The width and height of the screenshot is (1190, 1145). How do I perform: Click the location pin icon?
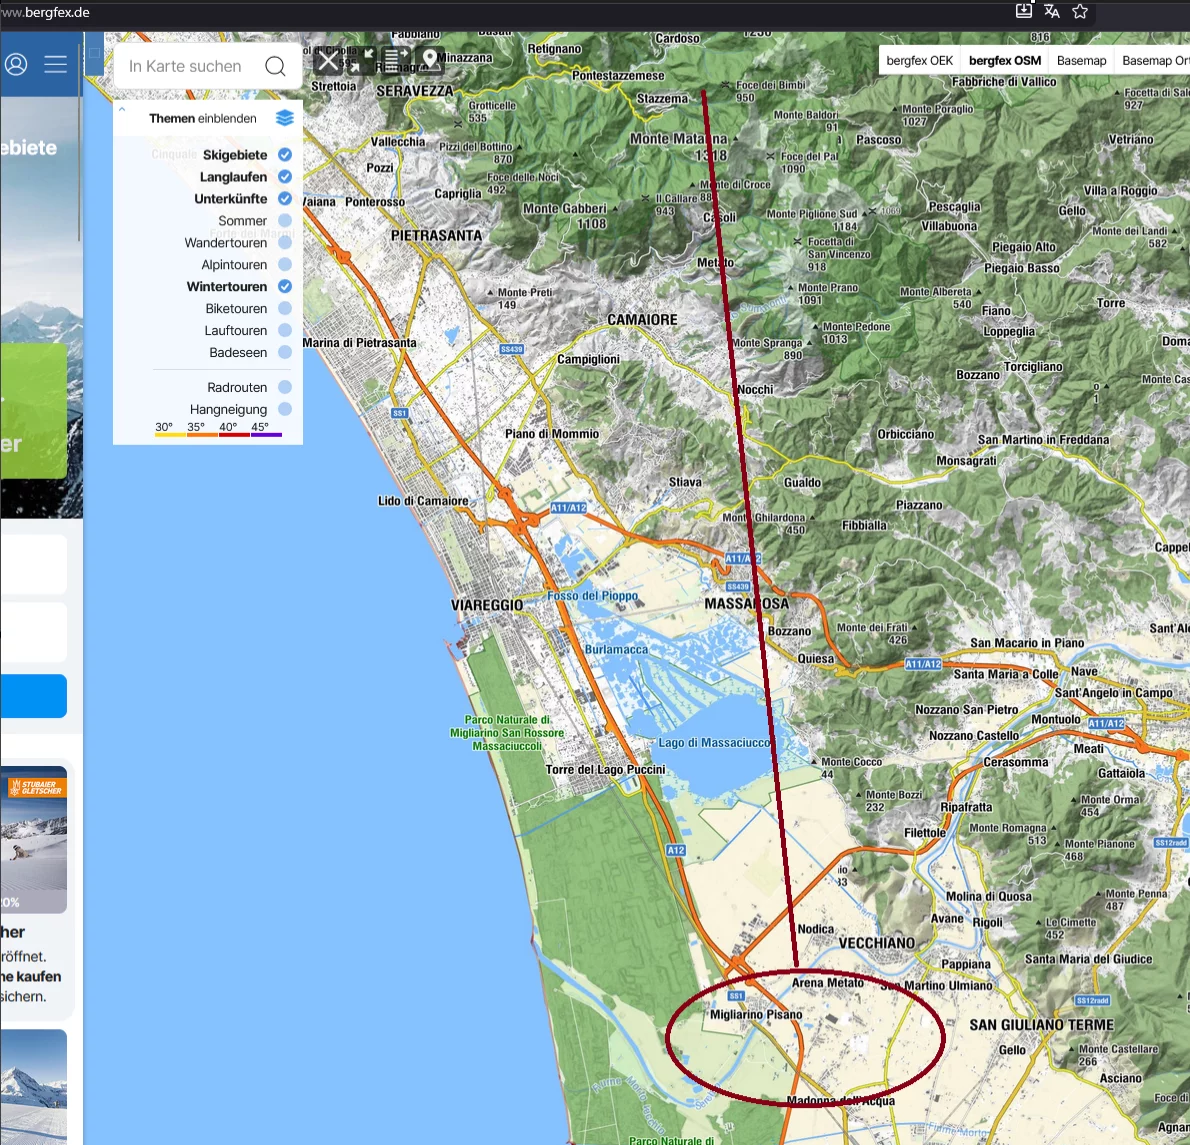tap(430, 60)
